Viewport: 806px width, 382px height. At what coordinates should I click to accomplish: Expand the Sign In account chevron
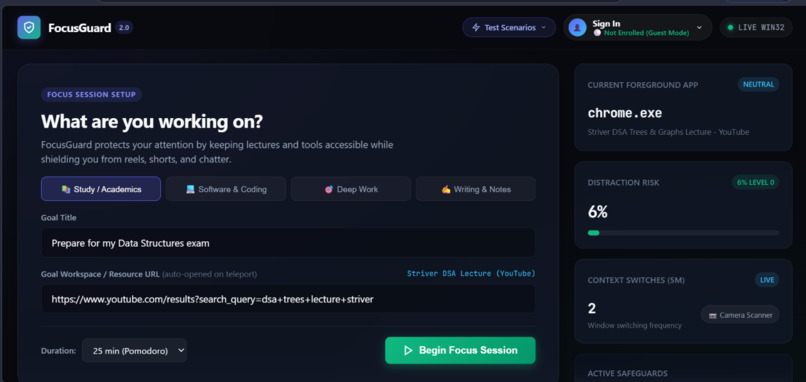click(699, 27)
